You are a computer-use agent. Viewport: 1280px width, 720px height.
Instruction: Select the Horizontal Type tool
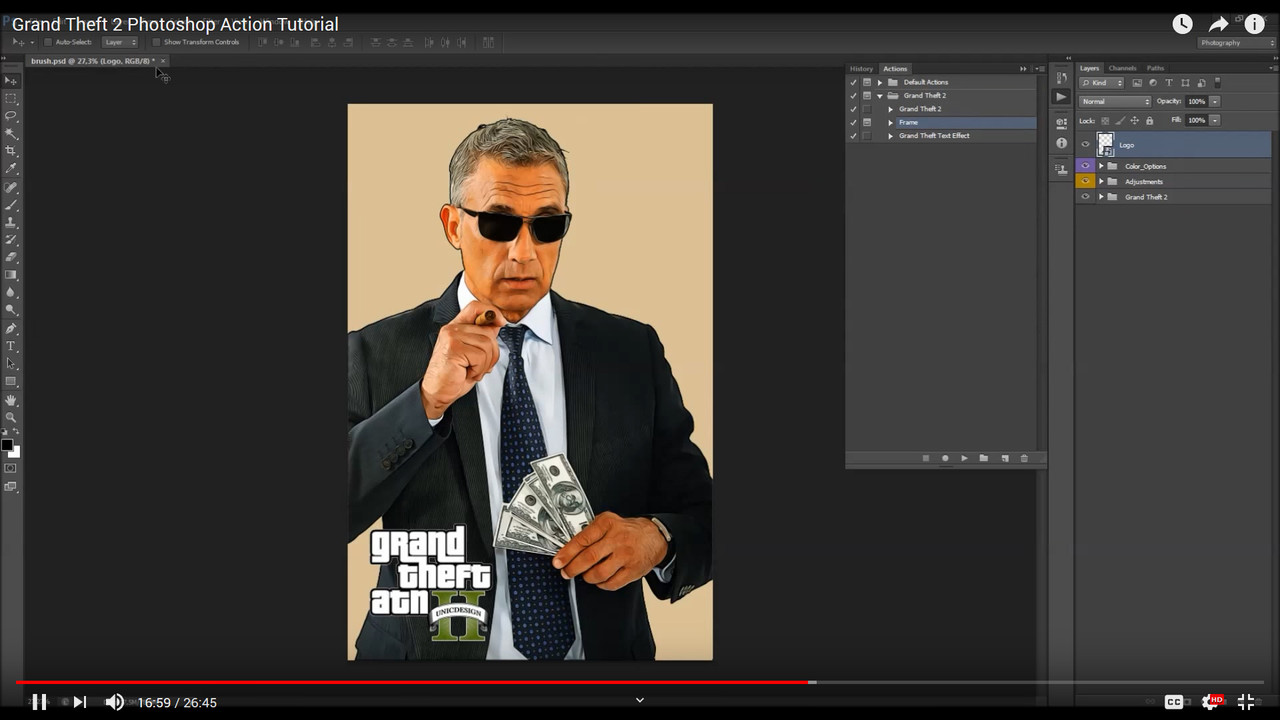click(11, 346)
